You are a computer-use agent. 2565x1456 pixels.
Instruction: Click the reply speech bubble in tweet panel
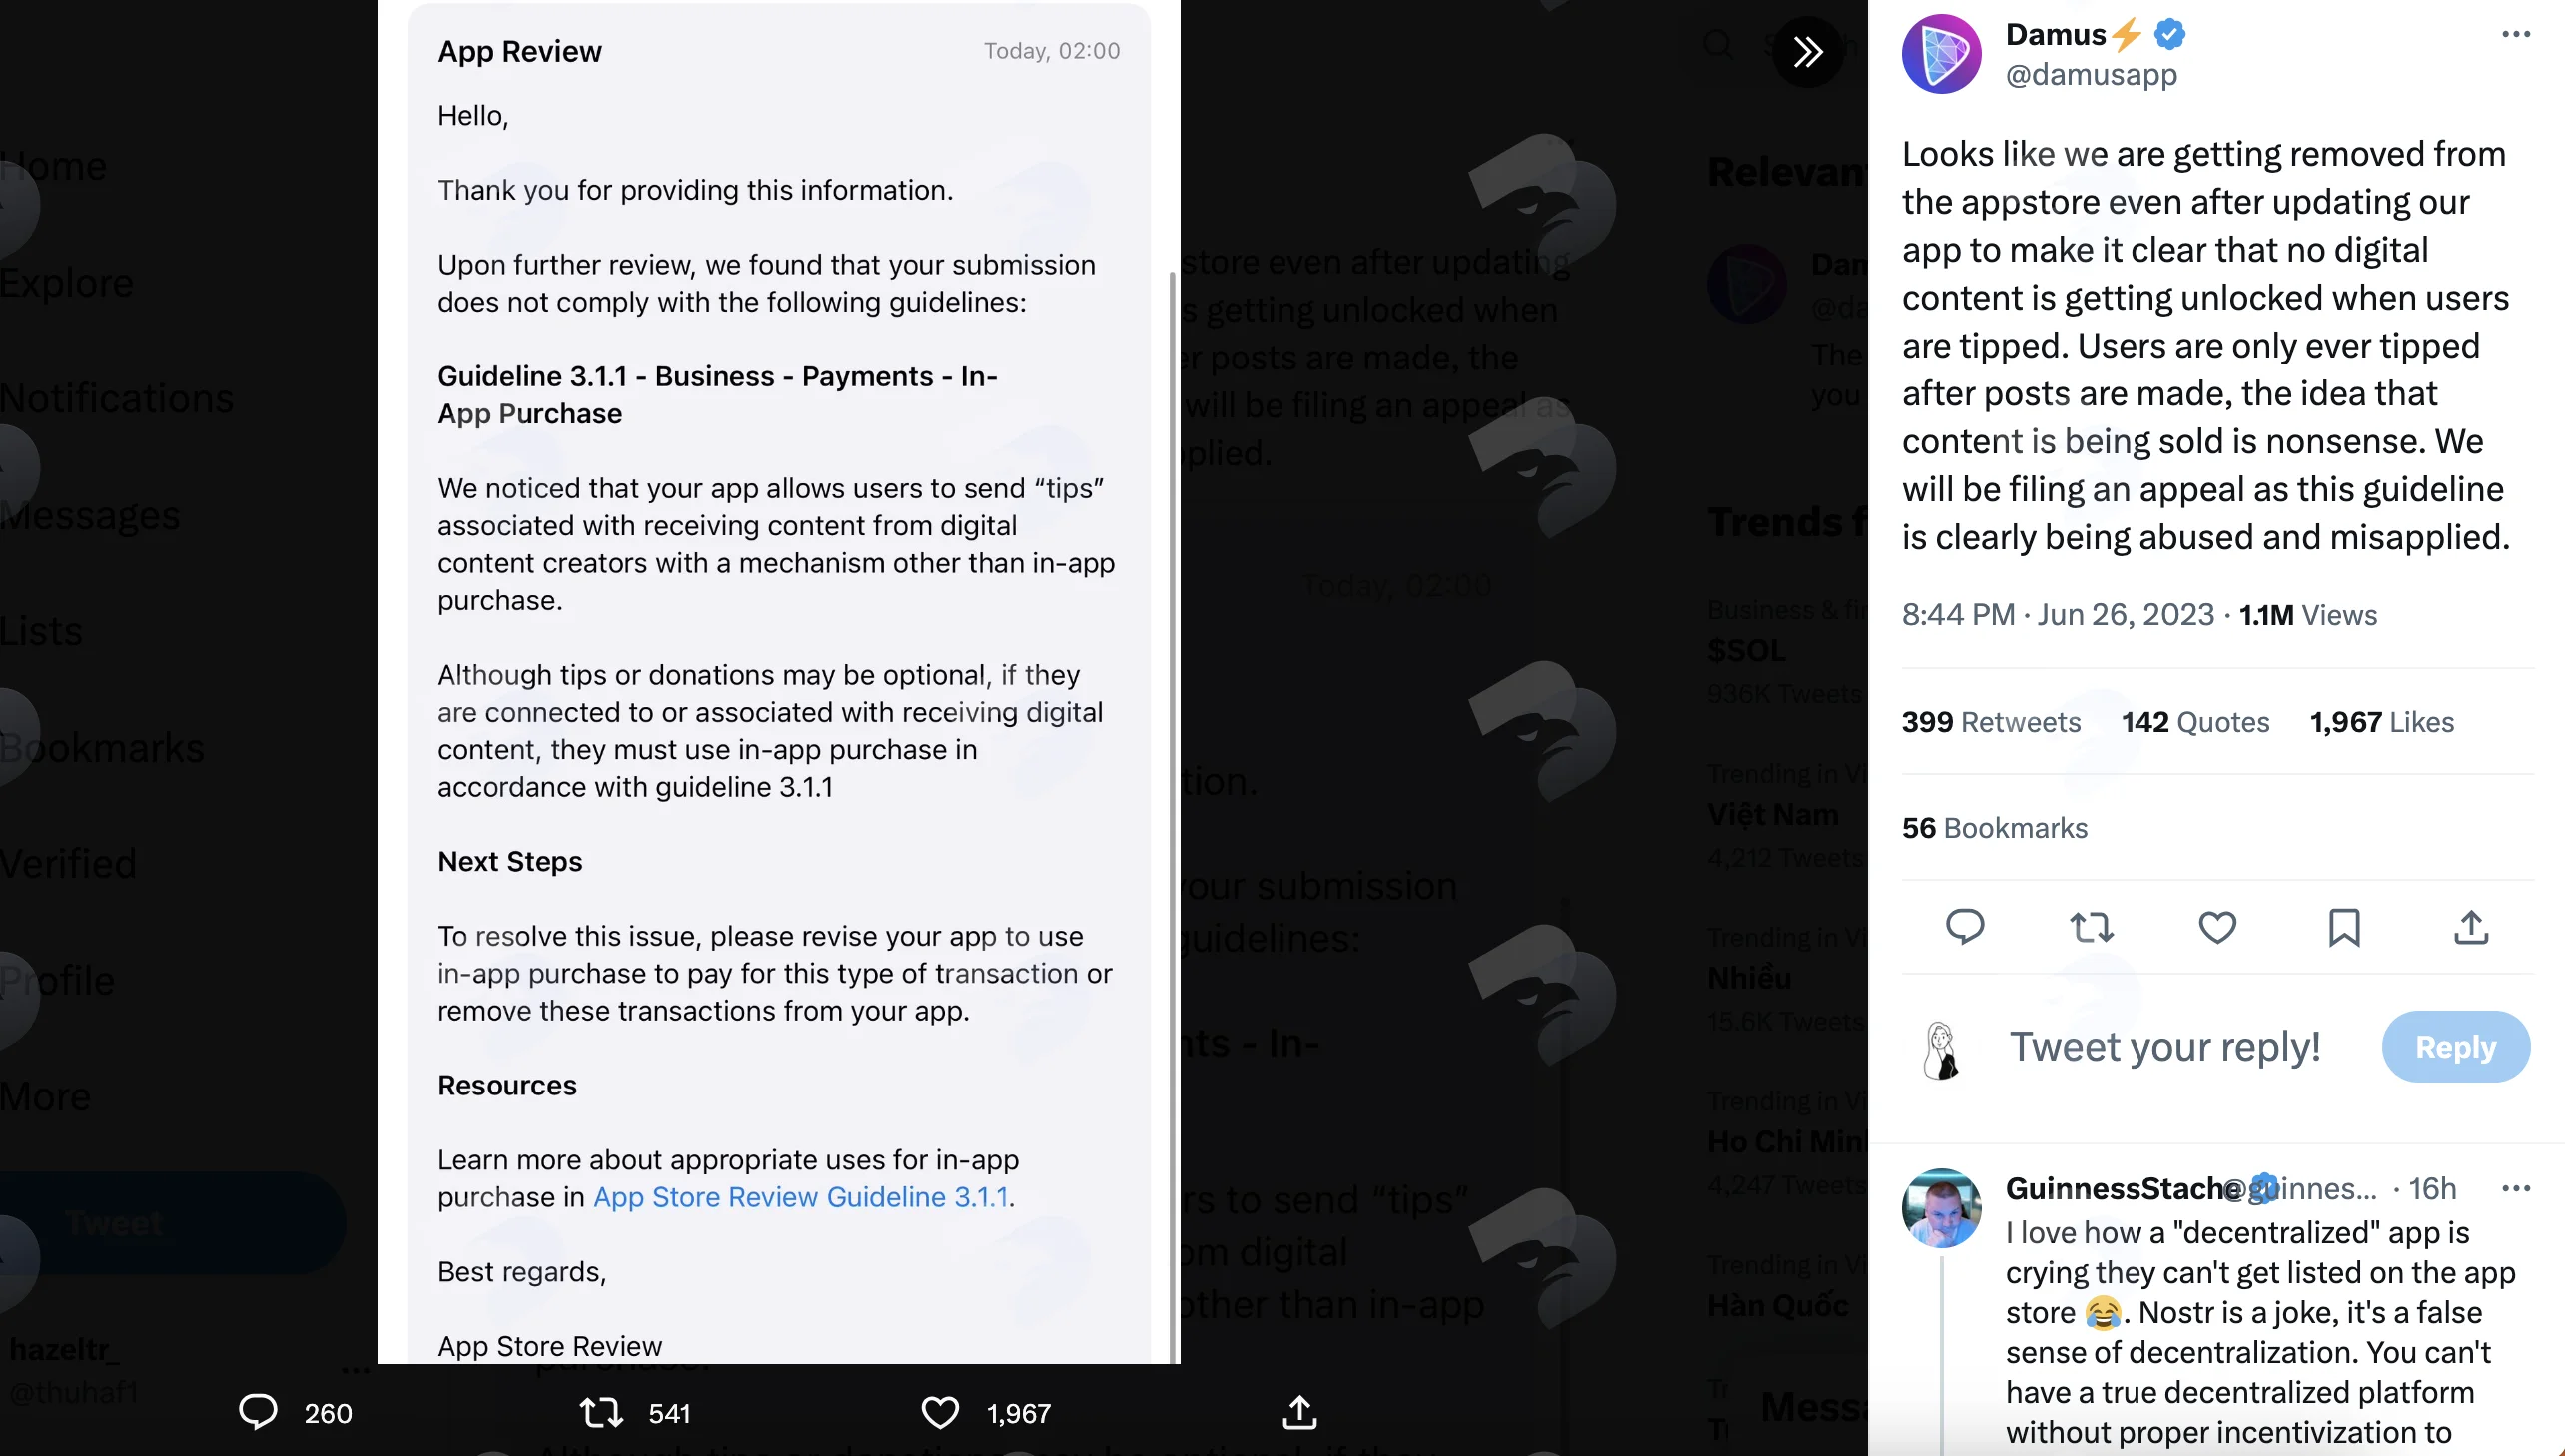1964,927
